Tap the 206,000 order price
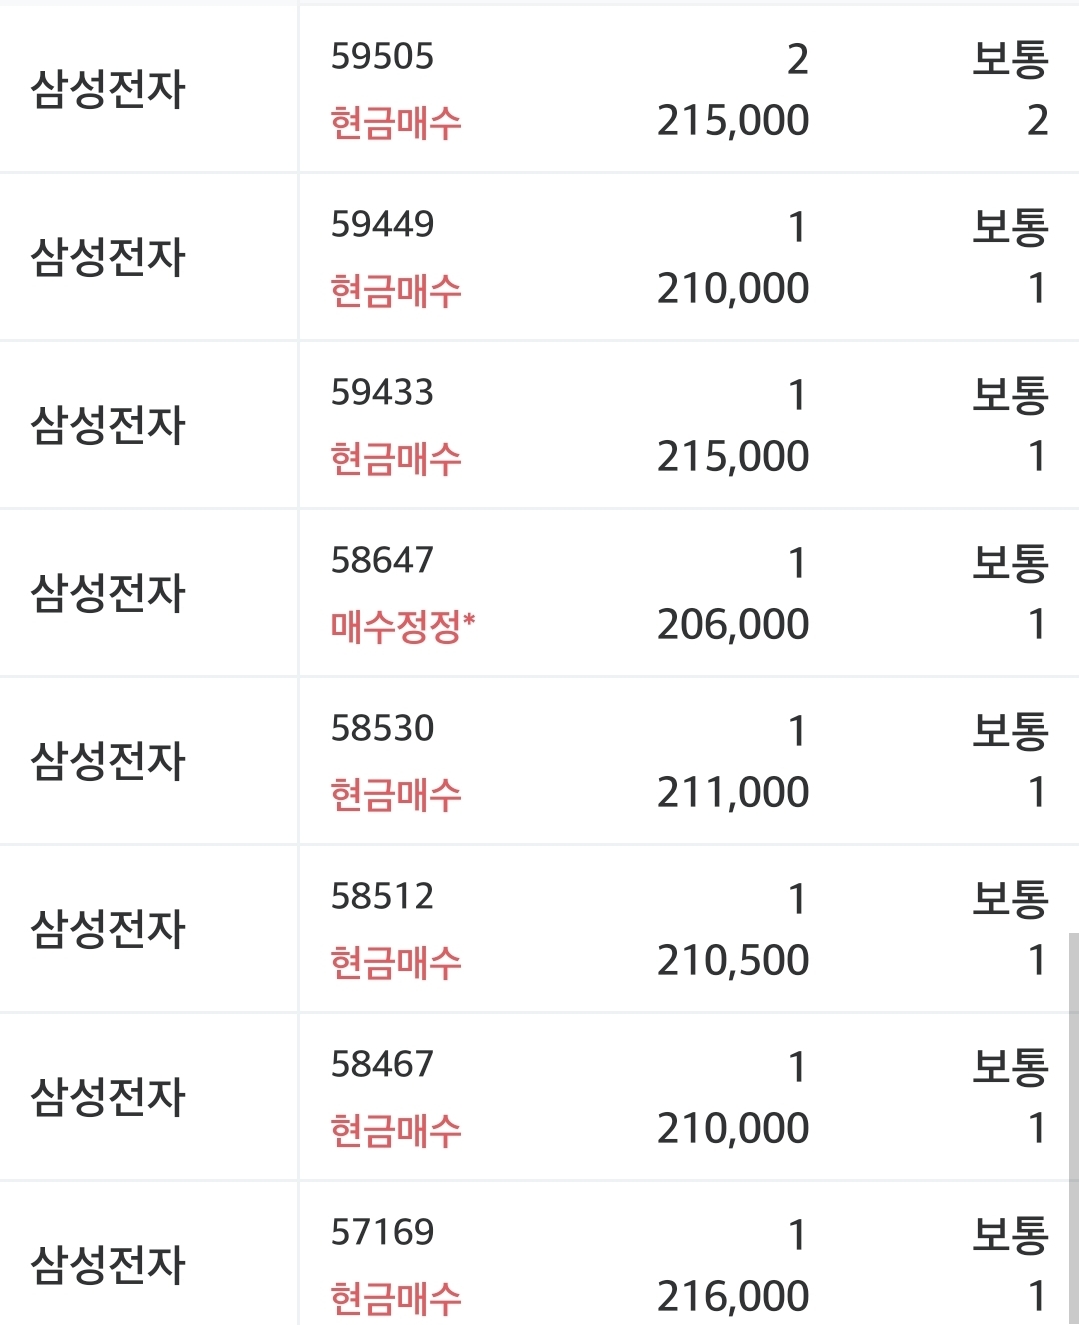 click(732, 625)
